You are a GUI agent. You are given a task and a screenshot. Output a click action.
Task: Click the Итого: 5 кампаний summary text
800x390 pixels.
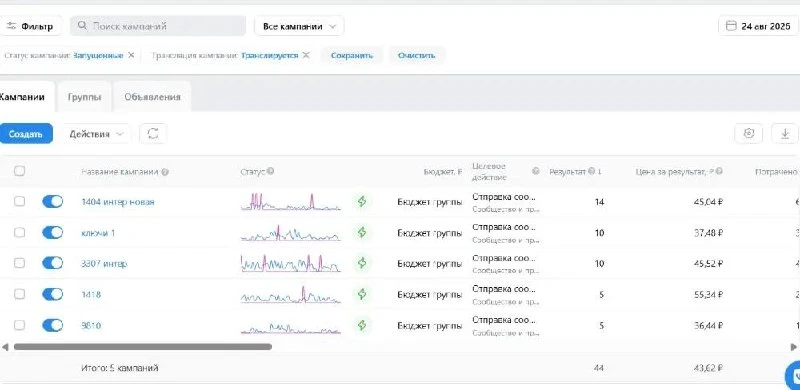point(119,368)
